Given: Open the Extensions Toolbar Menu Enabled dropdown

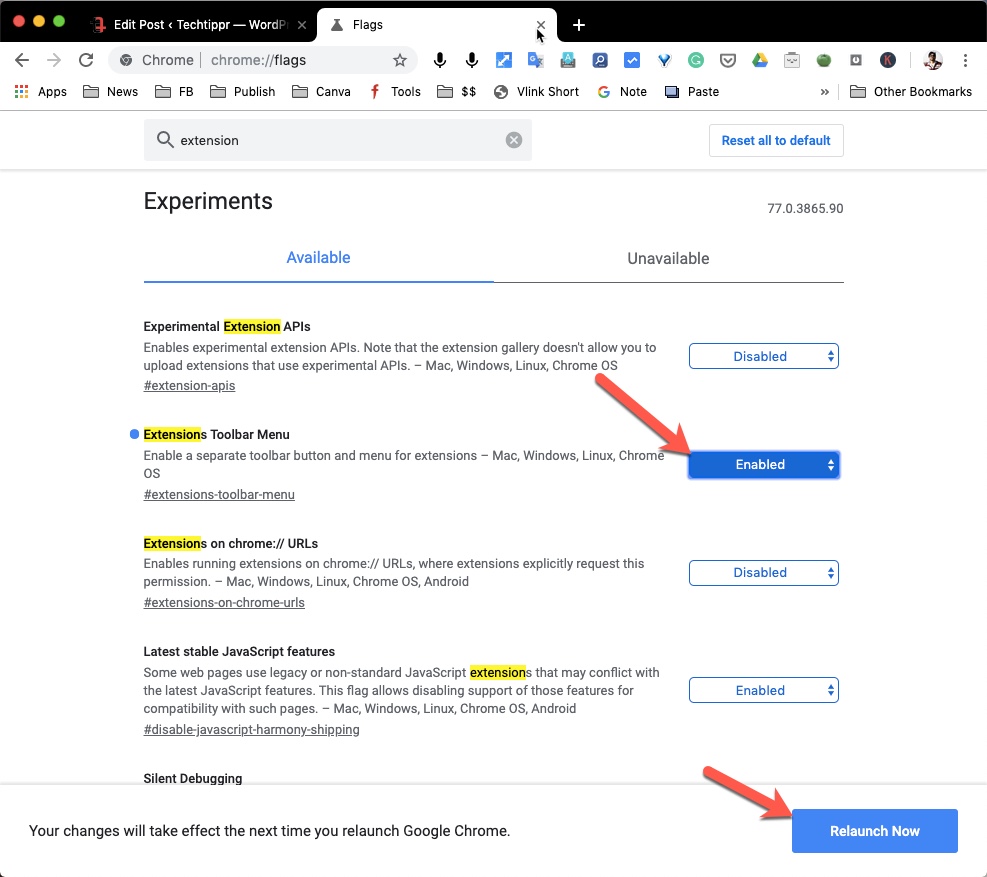Looking at the screenshot, I should 764,464.
